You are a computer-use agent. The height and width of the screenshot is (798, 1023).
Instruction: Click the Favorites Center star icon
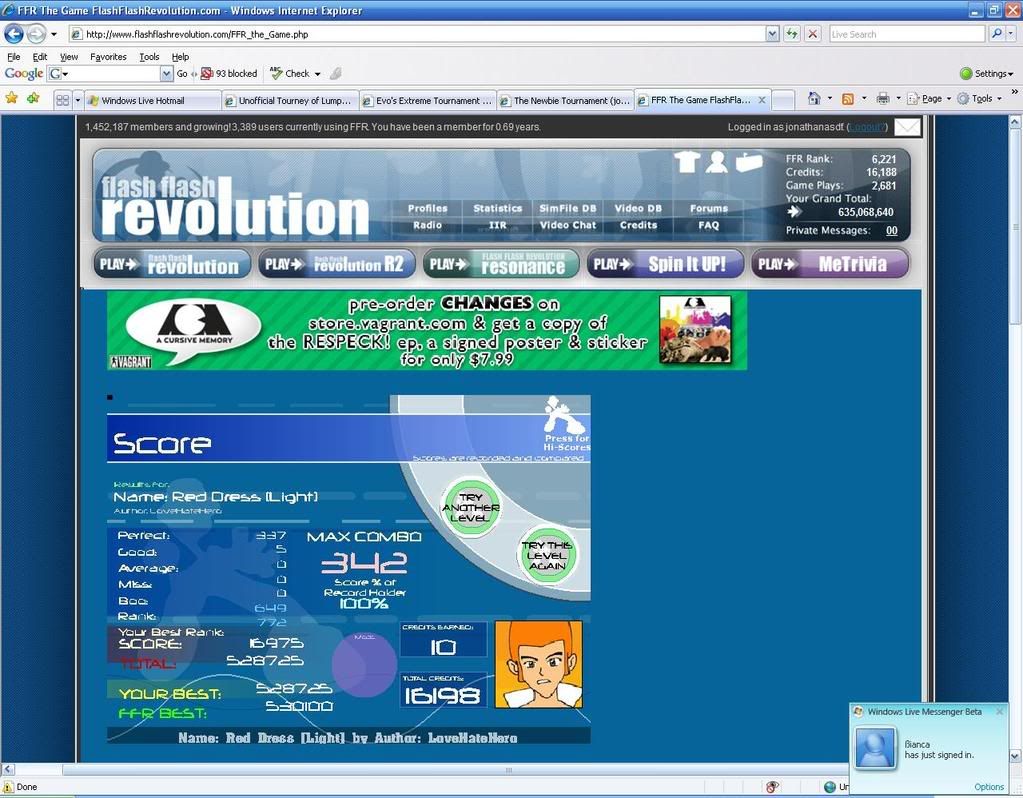[12, 99]
